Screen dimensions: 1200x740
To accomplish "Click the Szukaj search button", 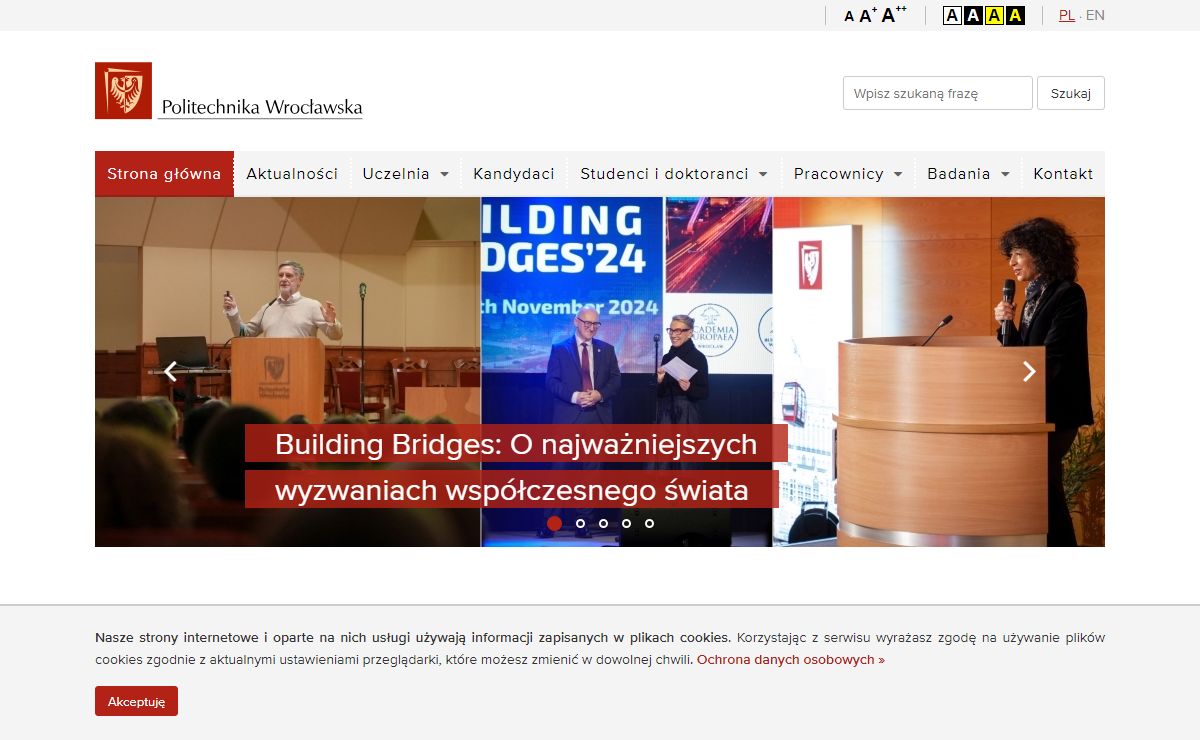I will click(x=1070, y=93).
